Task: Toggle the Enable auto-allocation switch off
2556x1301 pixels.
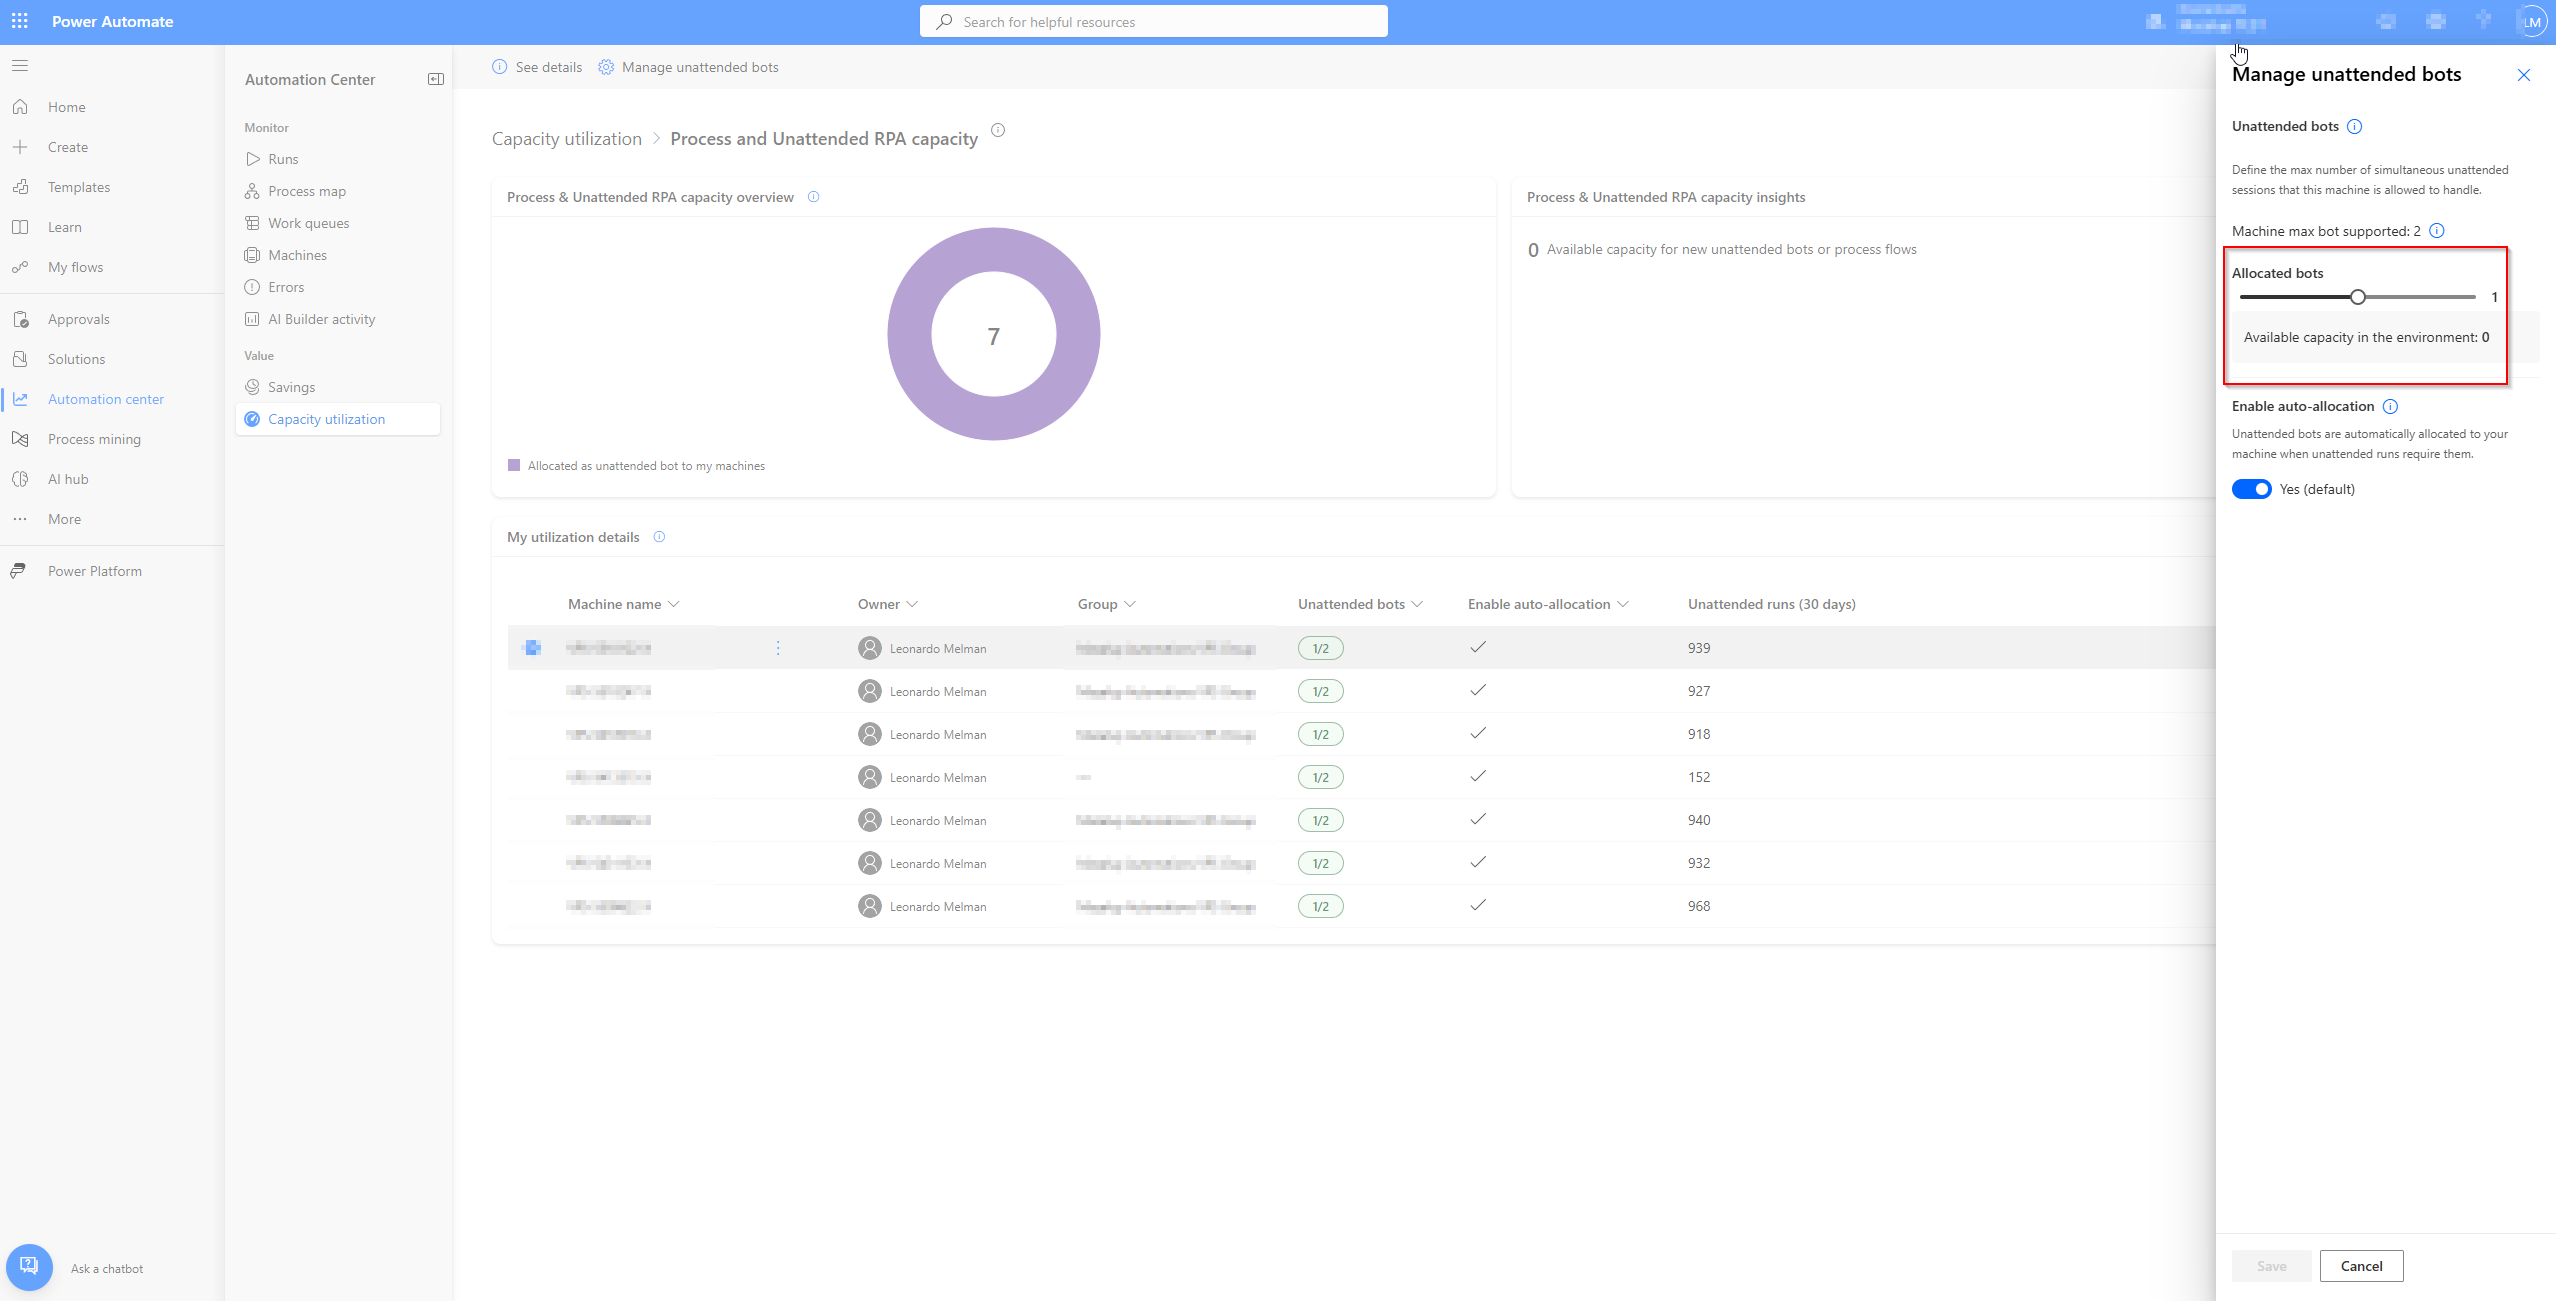Action: pos(2251,489)
